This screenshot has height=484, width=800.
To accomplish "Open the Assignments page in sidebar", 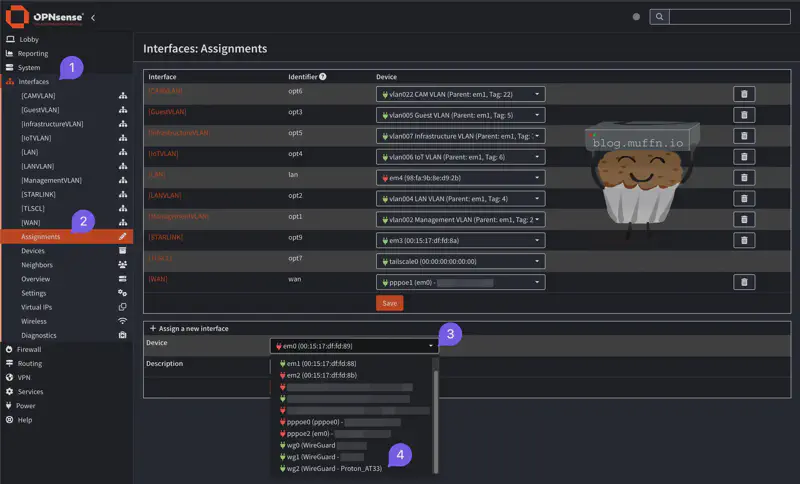I will 41,237.
